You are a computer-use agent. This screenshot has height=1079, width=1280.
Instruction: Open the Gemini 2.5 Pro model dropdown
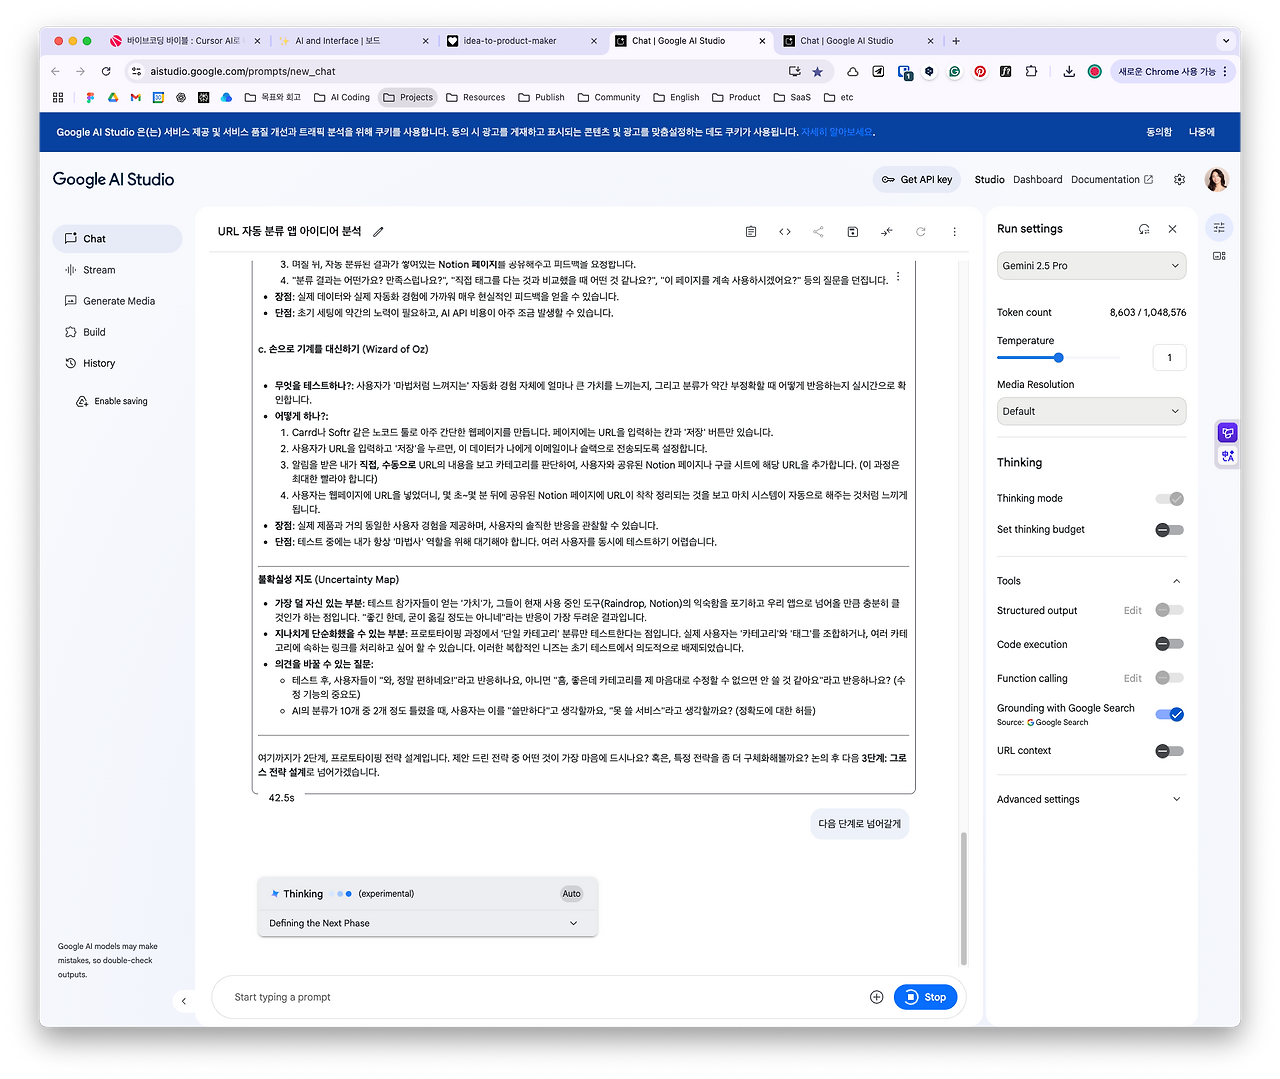pyautogui.click(x=1091, y=266)
